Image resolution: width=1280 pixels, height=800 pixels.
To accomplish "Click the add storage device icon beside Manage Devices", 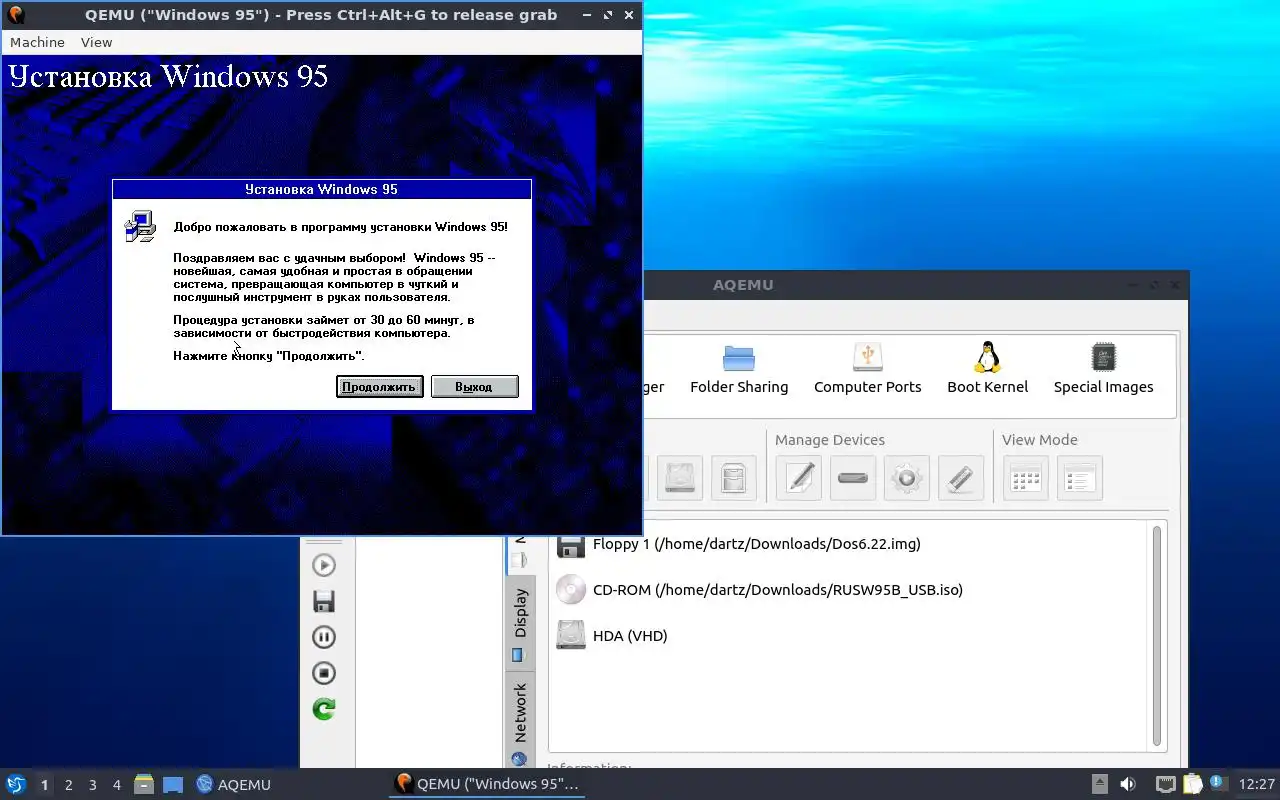I will 734,478.
